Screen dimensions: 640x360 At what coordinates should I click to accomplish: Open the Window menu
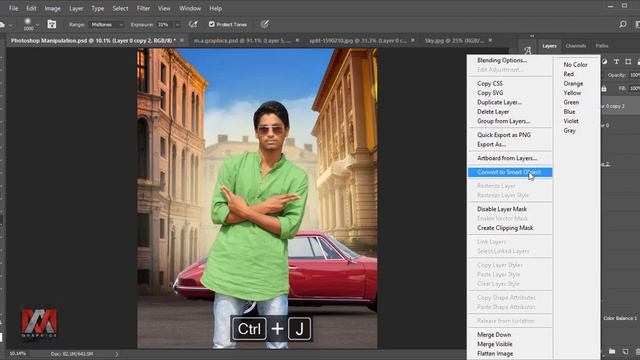(x=190, y=8)
